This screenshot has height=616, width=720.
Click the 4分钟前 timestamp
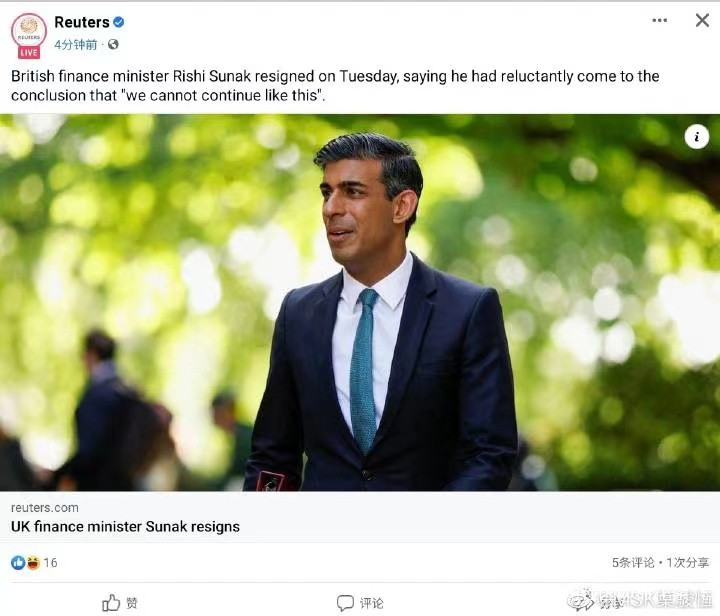click(x=76, y=44)
